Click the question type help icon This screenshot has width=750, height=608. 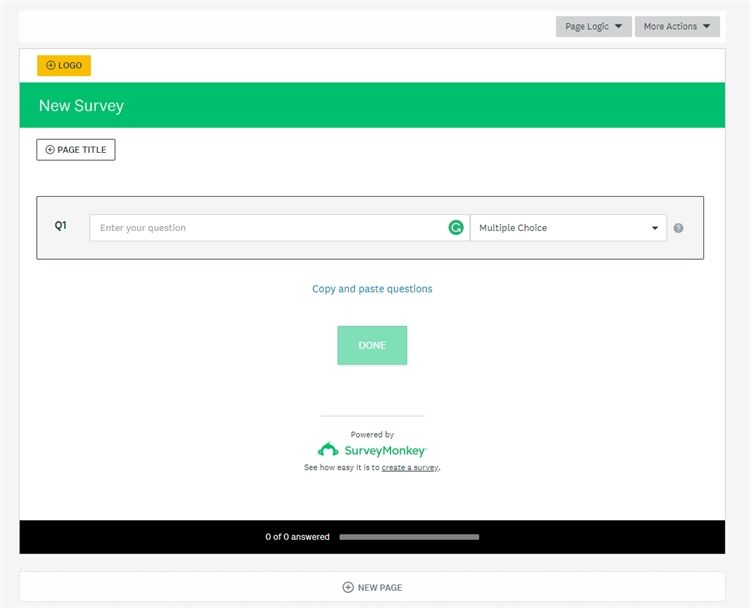678,228
